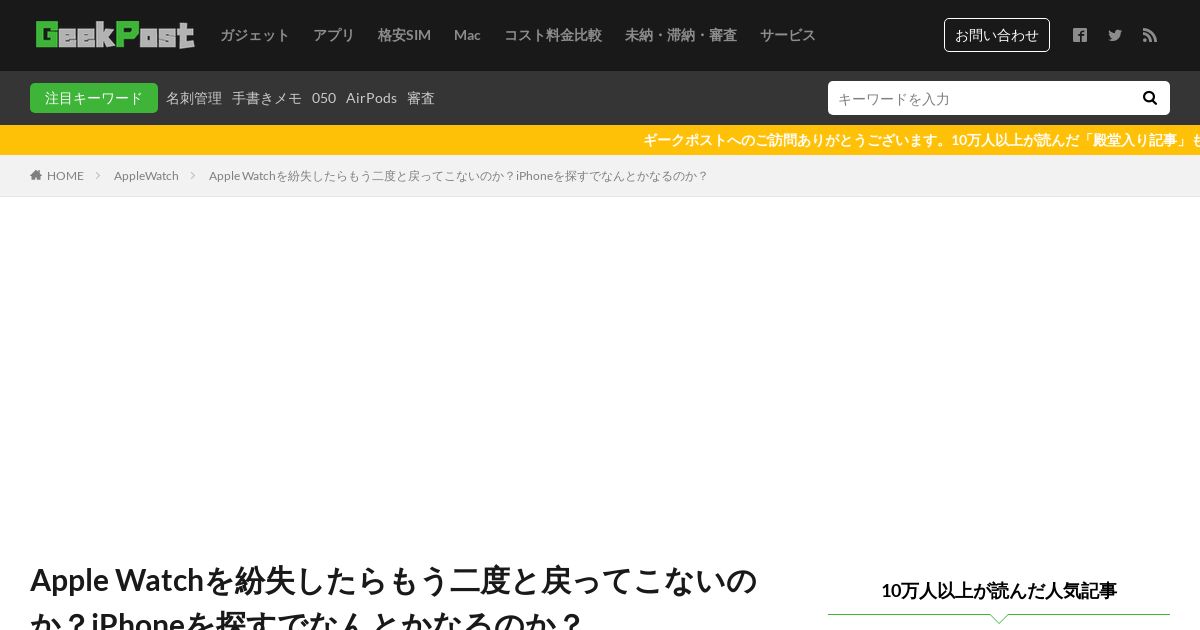Image resolution: width=1200 pixels, height=630 pixels.
Task: Click the お問い合わせ button
Action: 997,35
